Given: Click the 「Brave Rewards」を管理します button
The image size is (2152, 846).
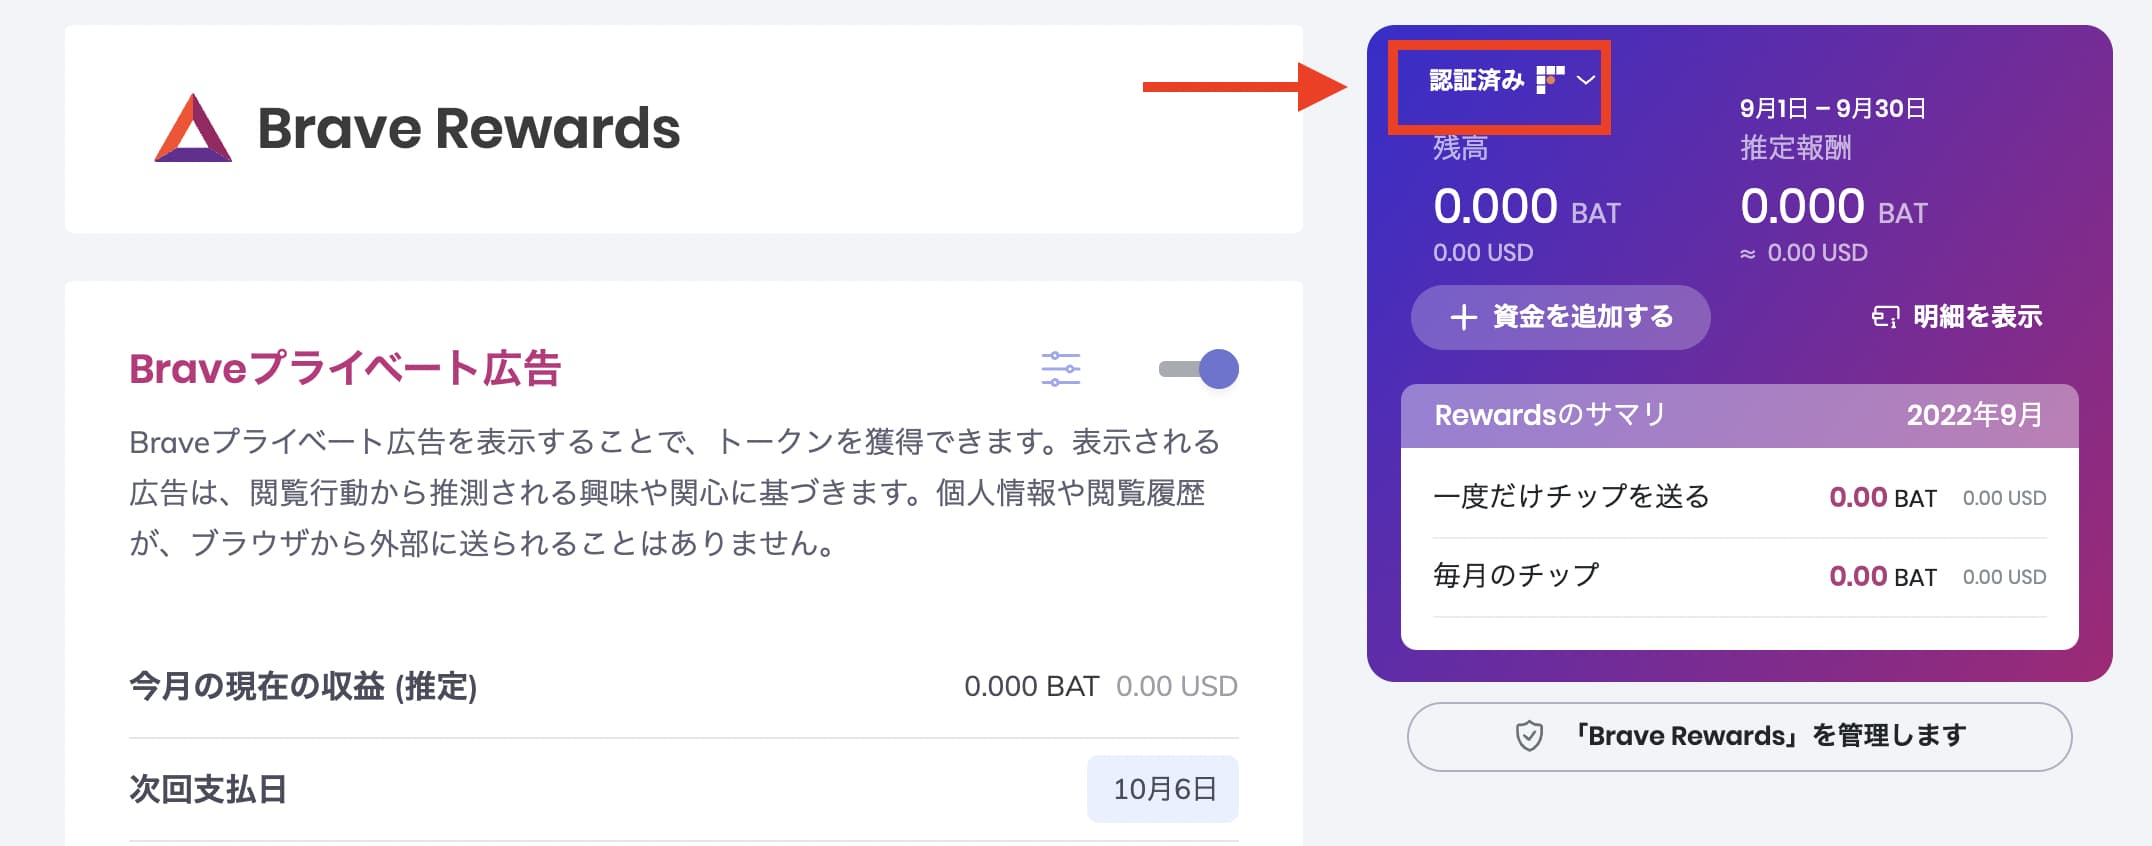Looking at the screenshot, I should pyautogui.click(x=1739, y=736).
